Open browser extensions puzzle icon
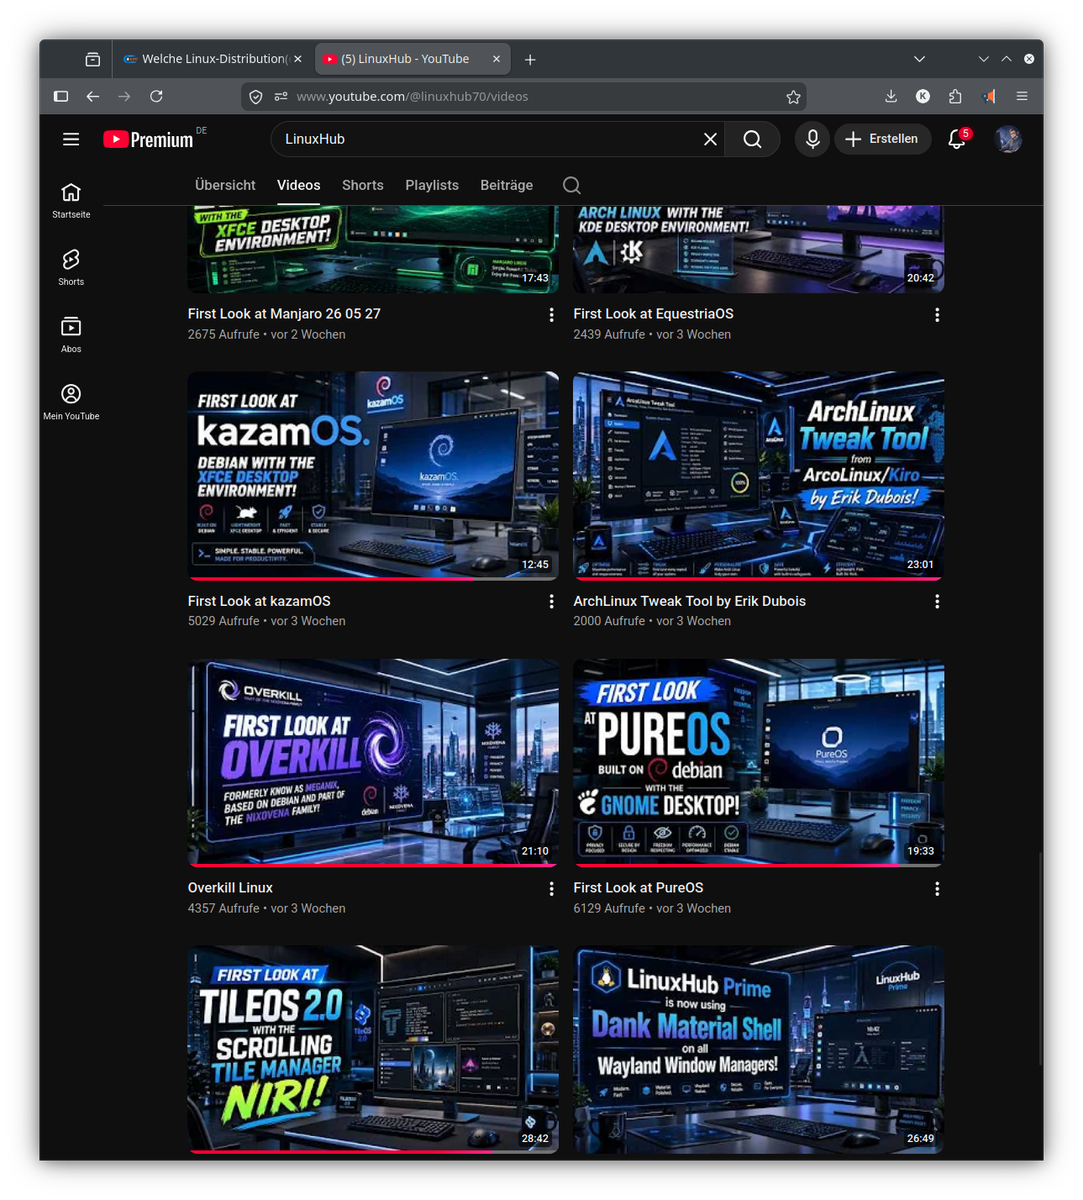Screen dimensions: 1083x1200 click(955, 96)
